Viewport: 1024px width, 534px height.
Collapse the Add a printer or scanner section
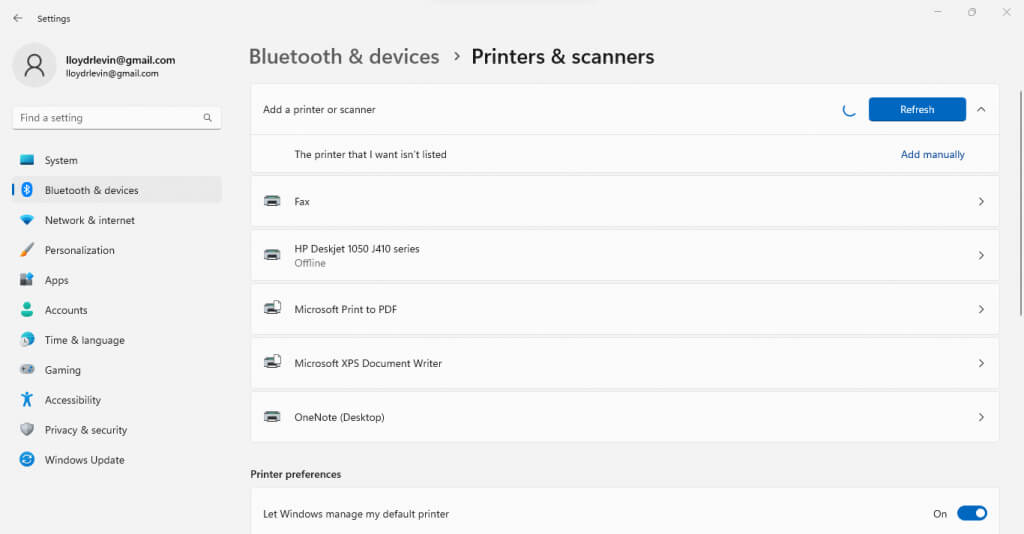coord(981,110)
